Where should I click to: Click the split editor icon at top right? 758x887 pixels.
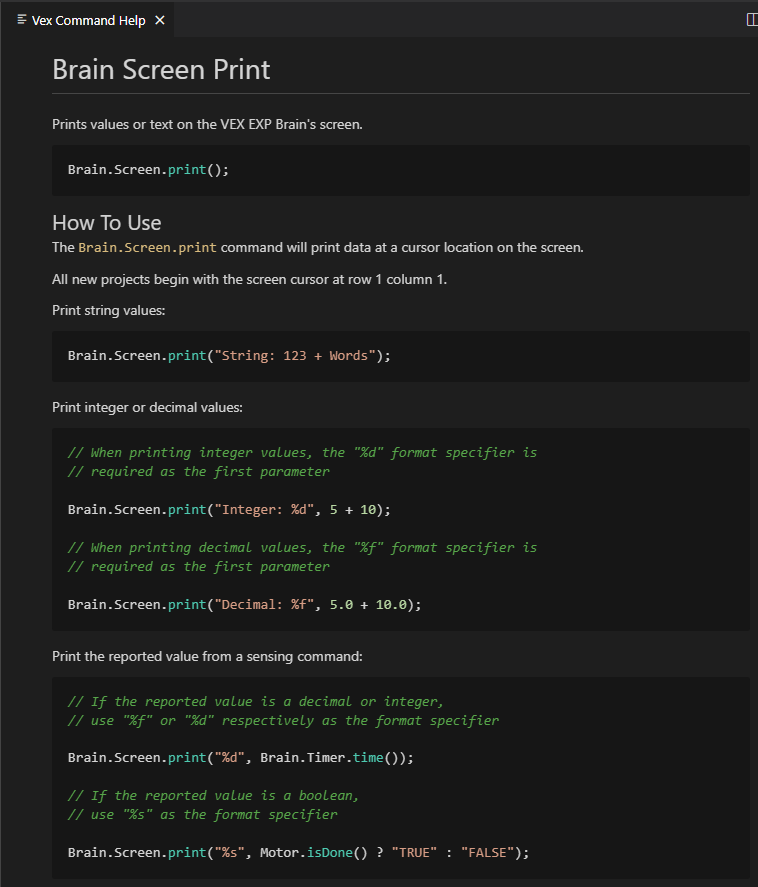pyautogui.click(x=751, y=19)
